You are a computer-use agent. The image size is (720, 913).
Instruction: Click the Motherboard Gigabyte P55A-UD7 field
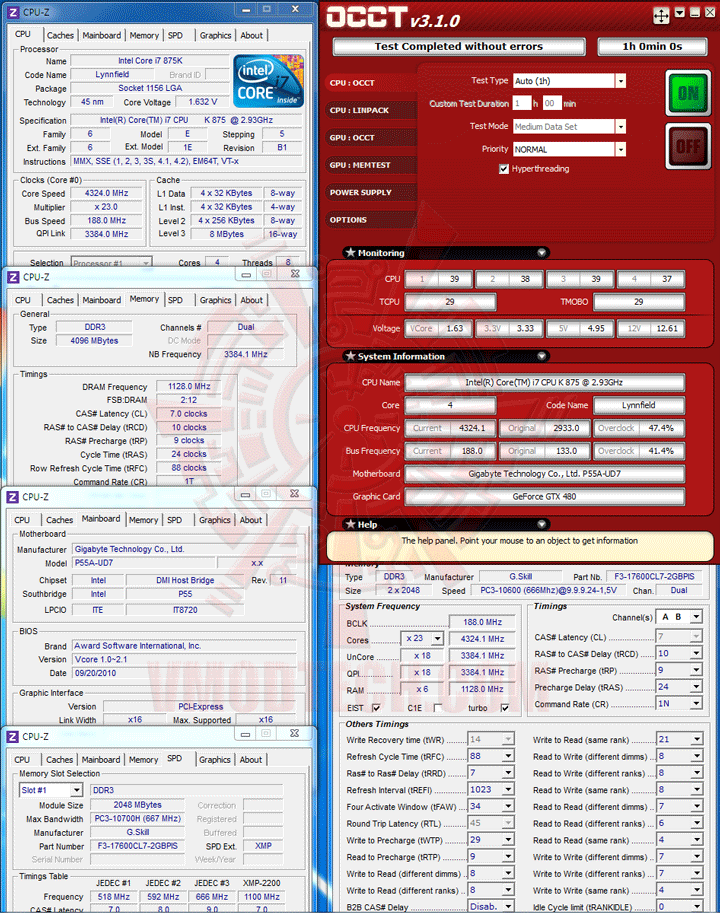pos(544,474)
